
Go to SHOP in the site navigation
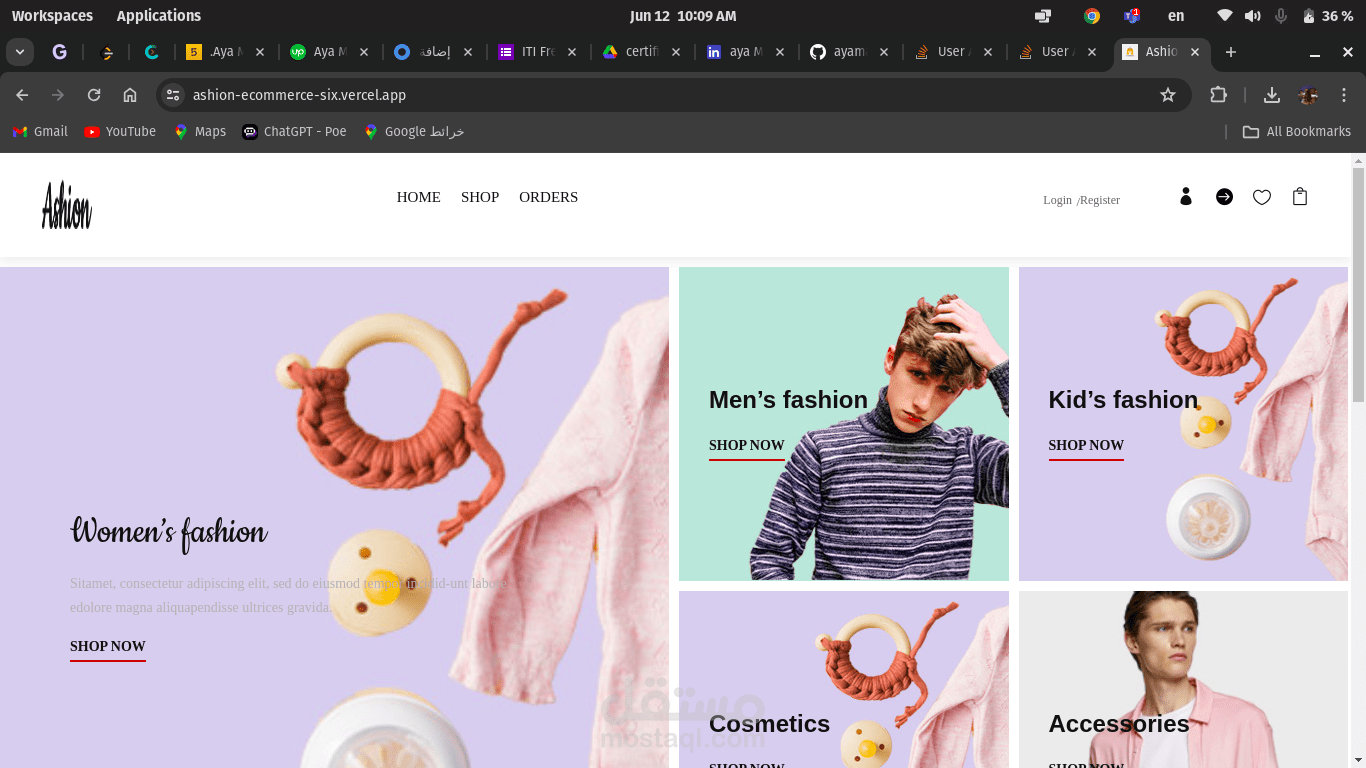tap(480, 197)
